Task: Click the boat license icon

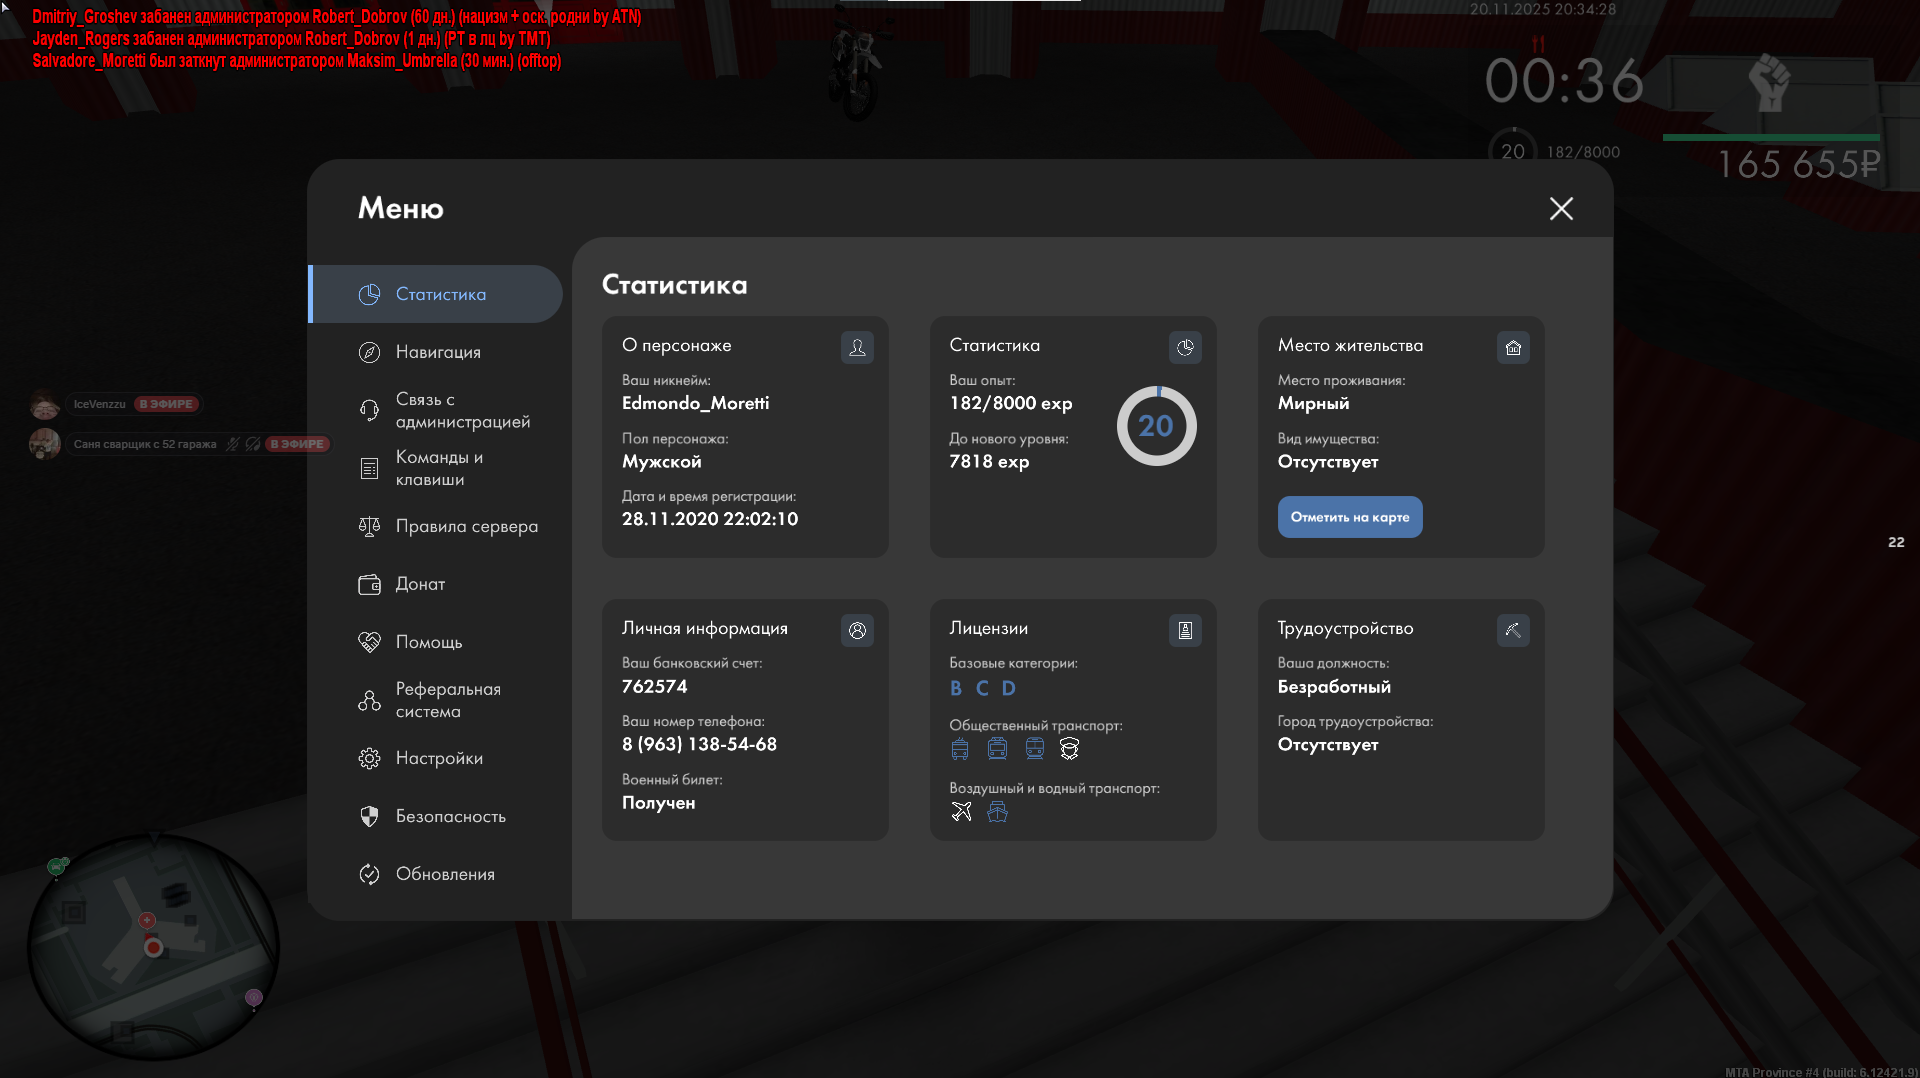Action: [997, 812]
